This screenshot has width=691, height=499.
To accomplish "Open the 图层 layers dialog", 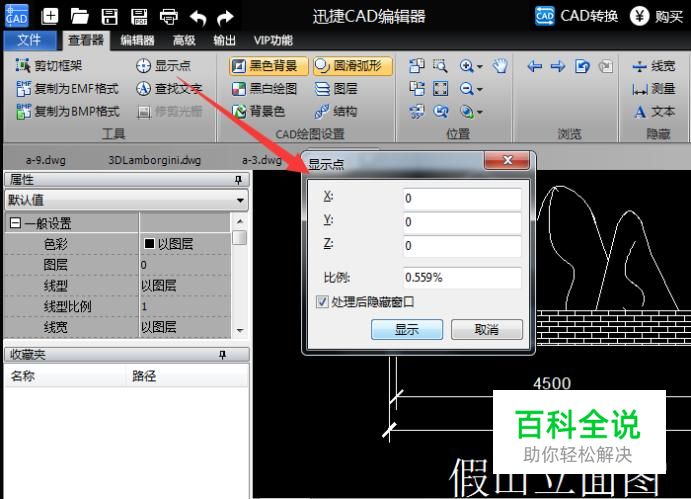I will [x=336, y=89].
